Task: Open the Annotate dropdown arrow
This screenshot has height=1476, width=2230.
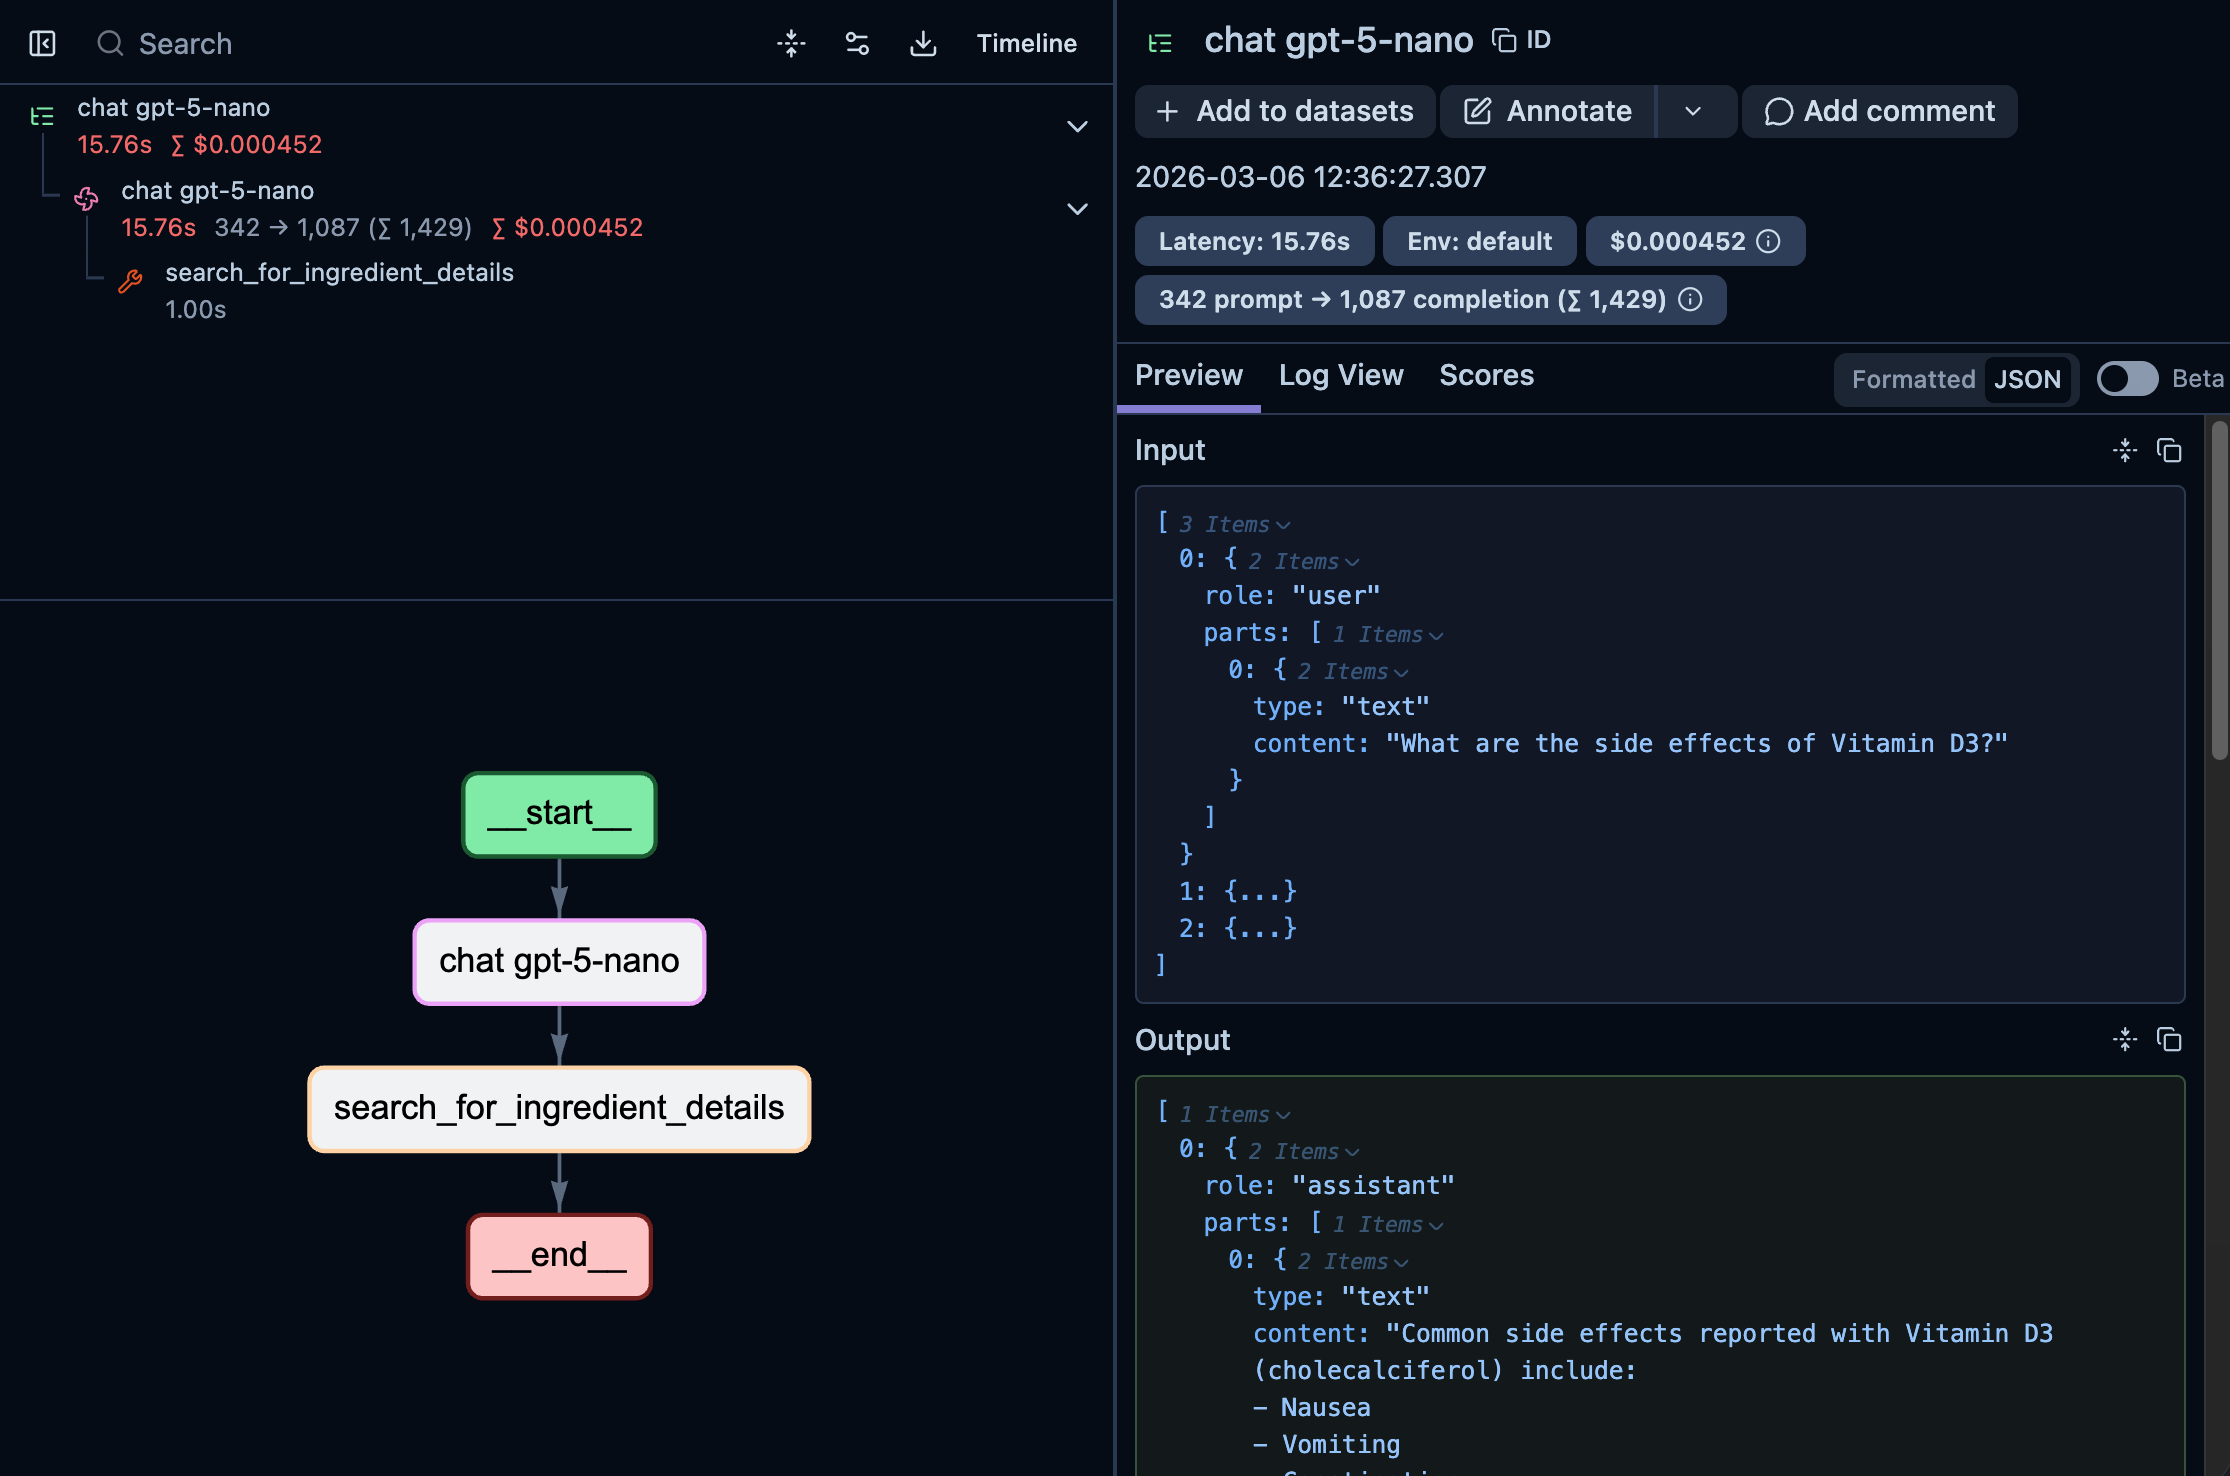Action: point(1693,111)
